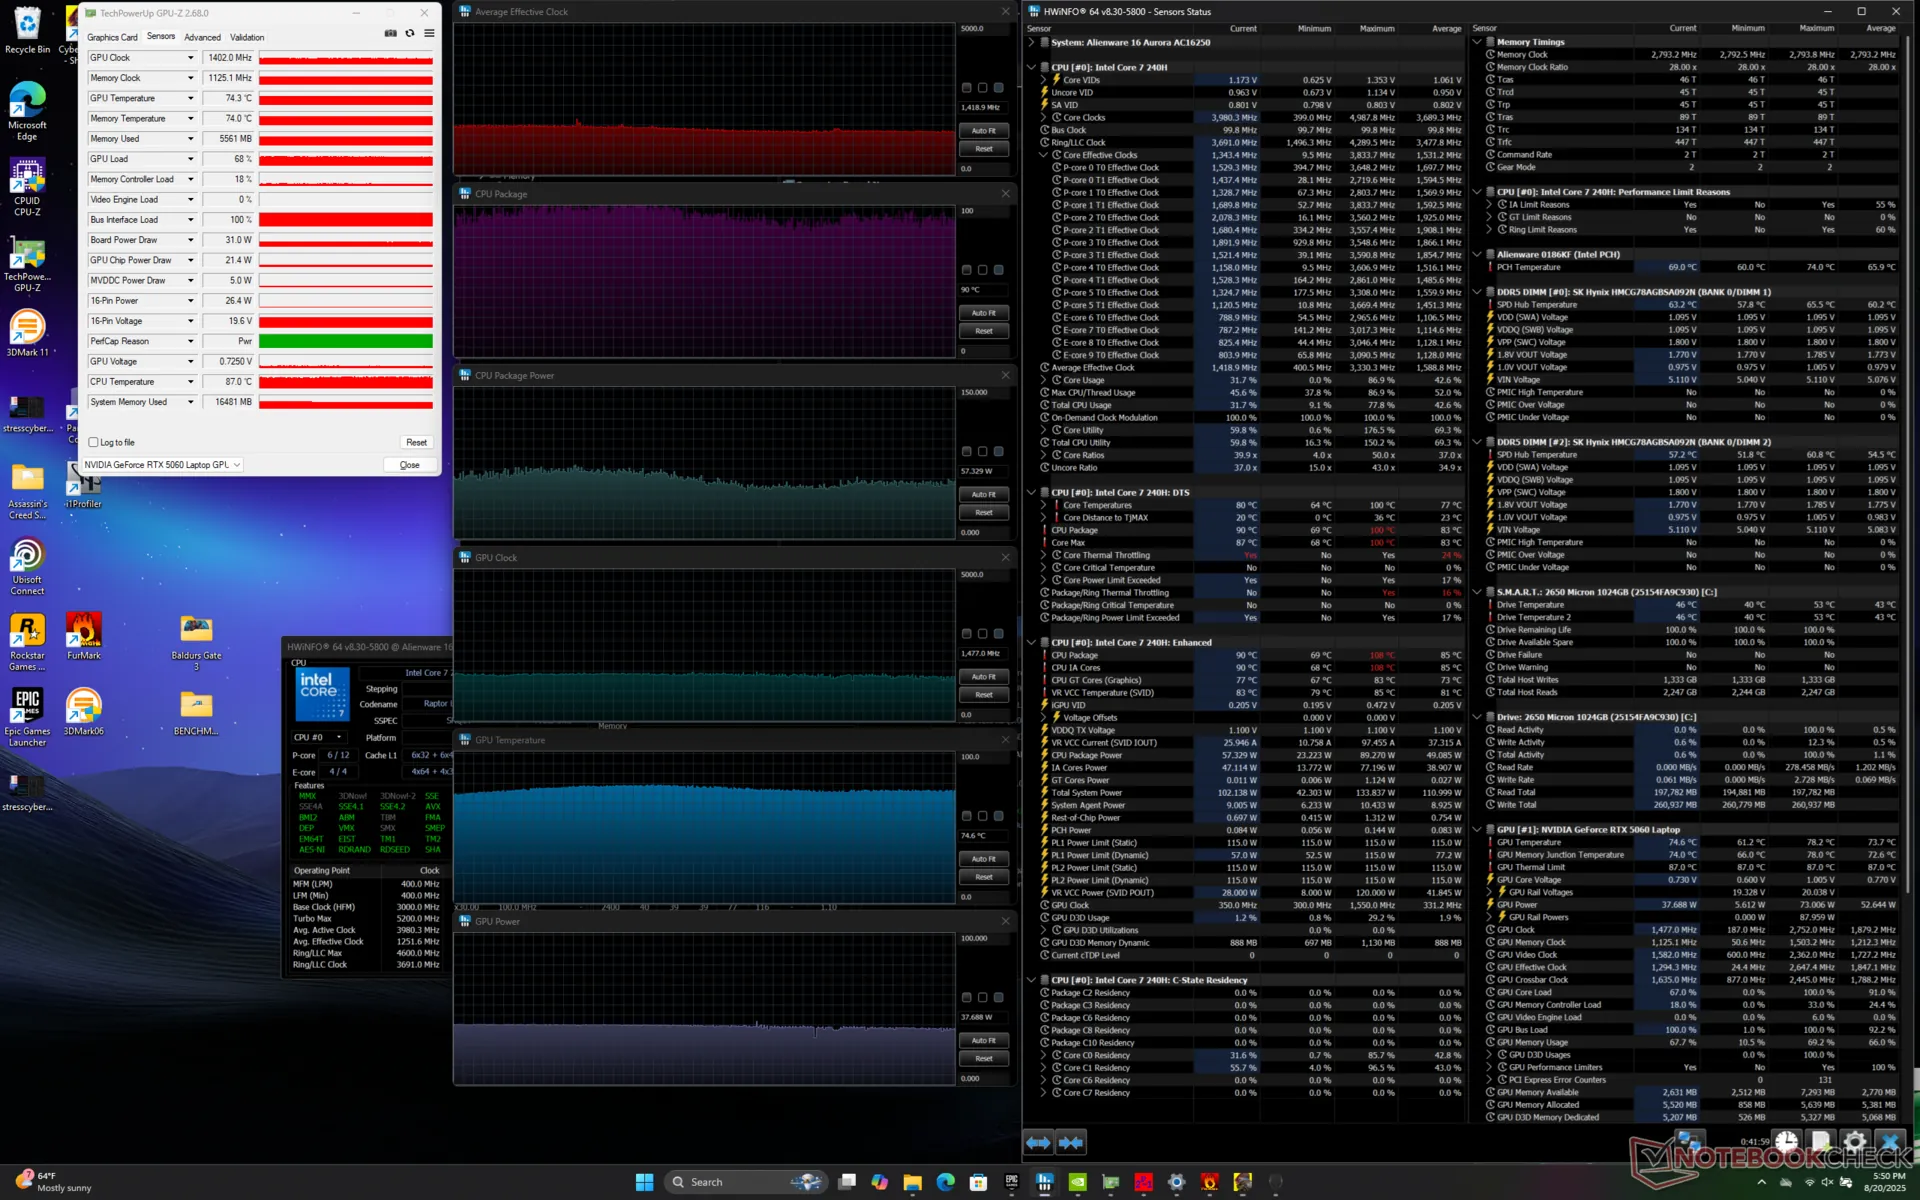1920x1200 pixels.
Task: Open HWiNFO sensor settings gear icon
Action: (1854, 1142)
